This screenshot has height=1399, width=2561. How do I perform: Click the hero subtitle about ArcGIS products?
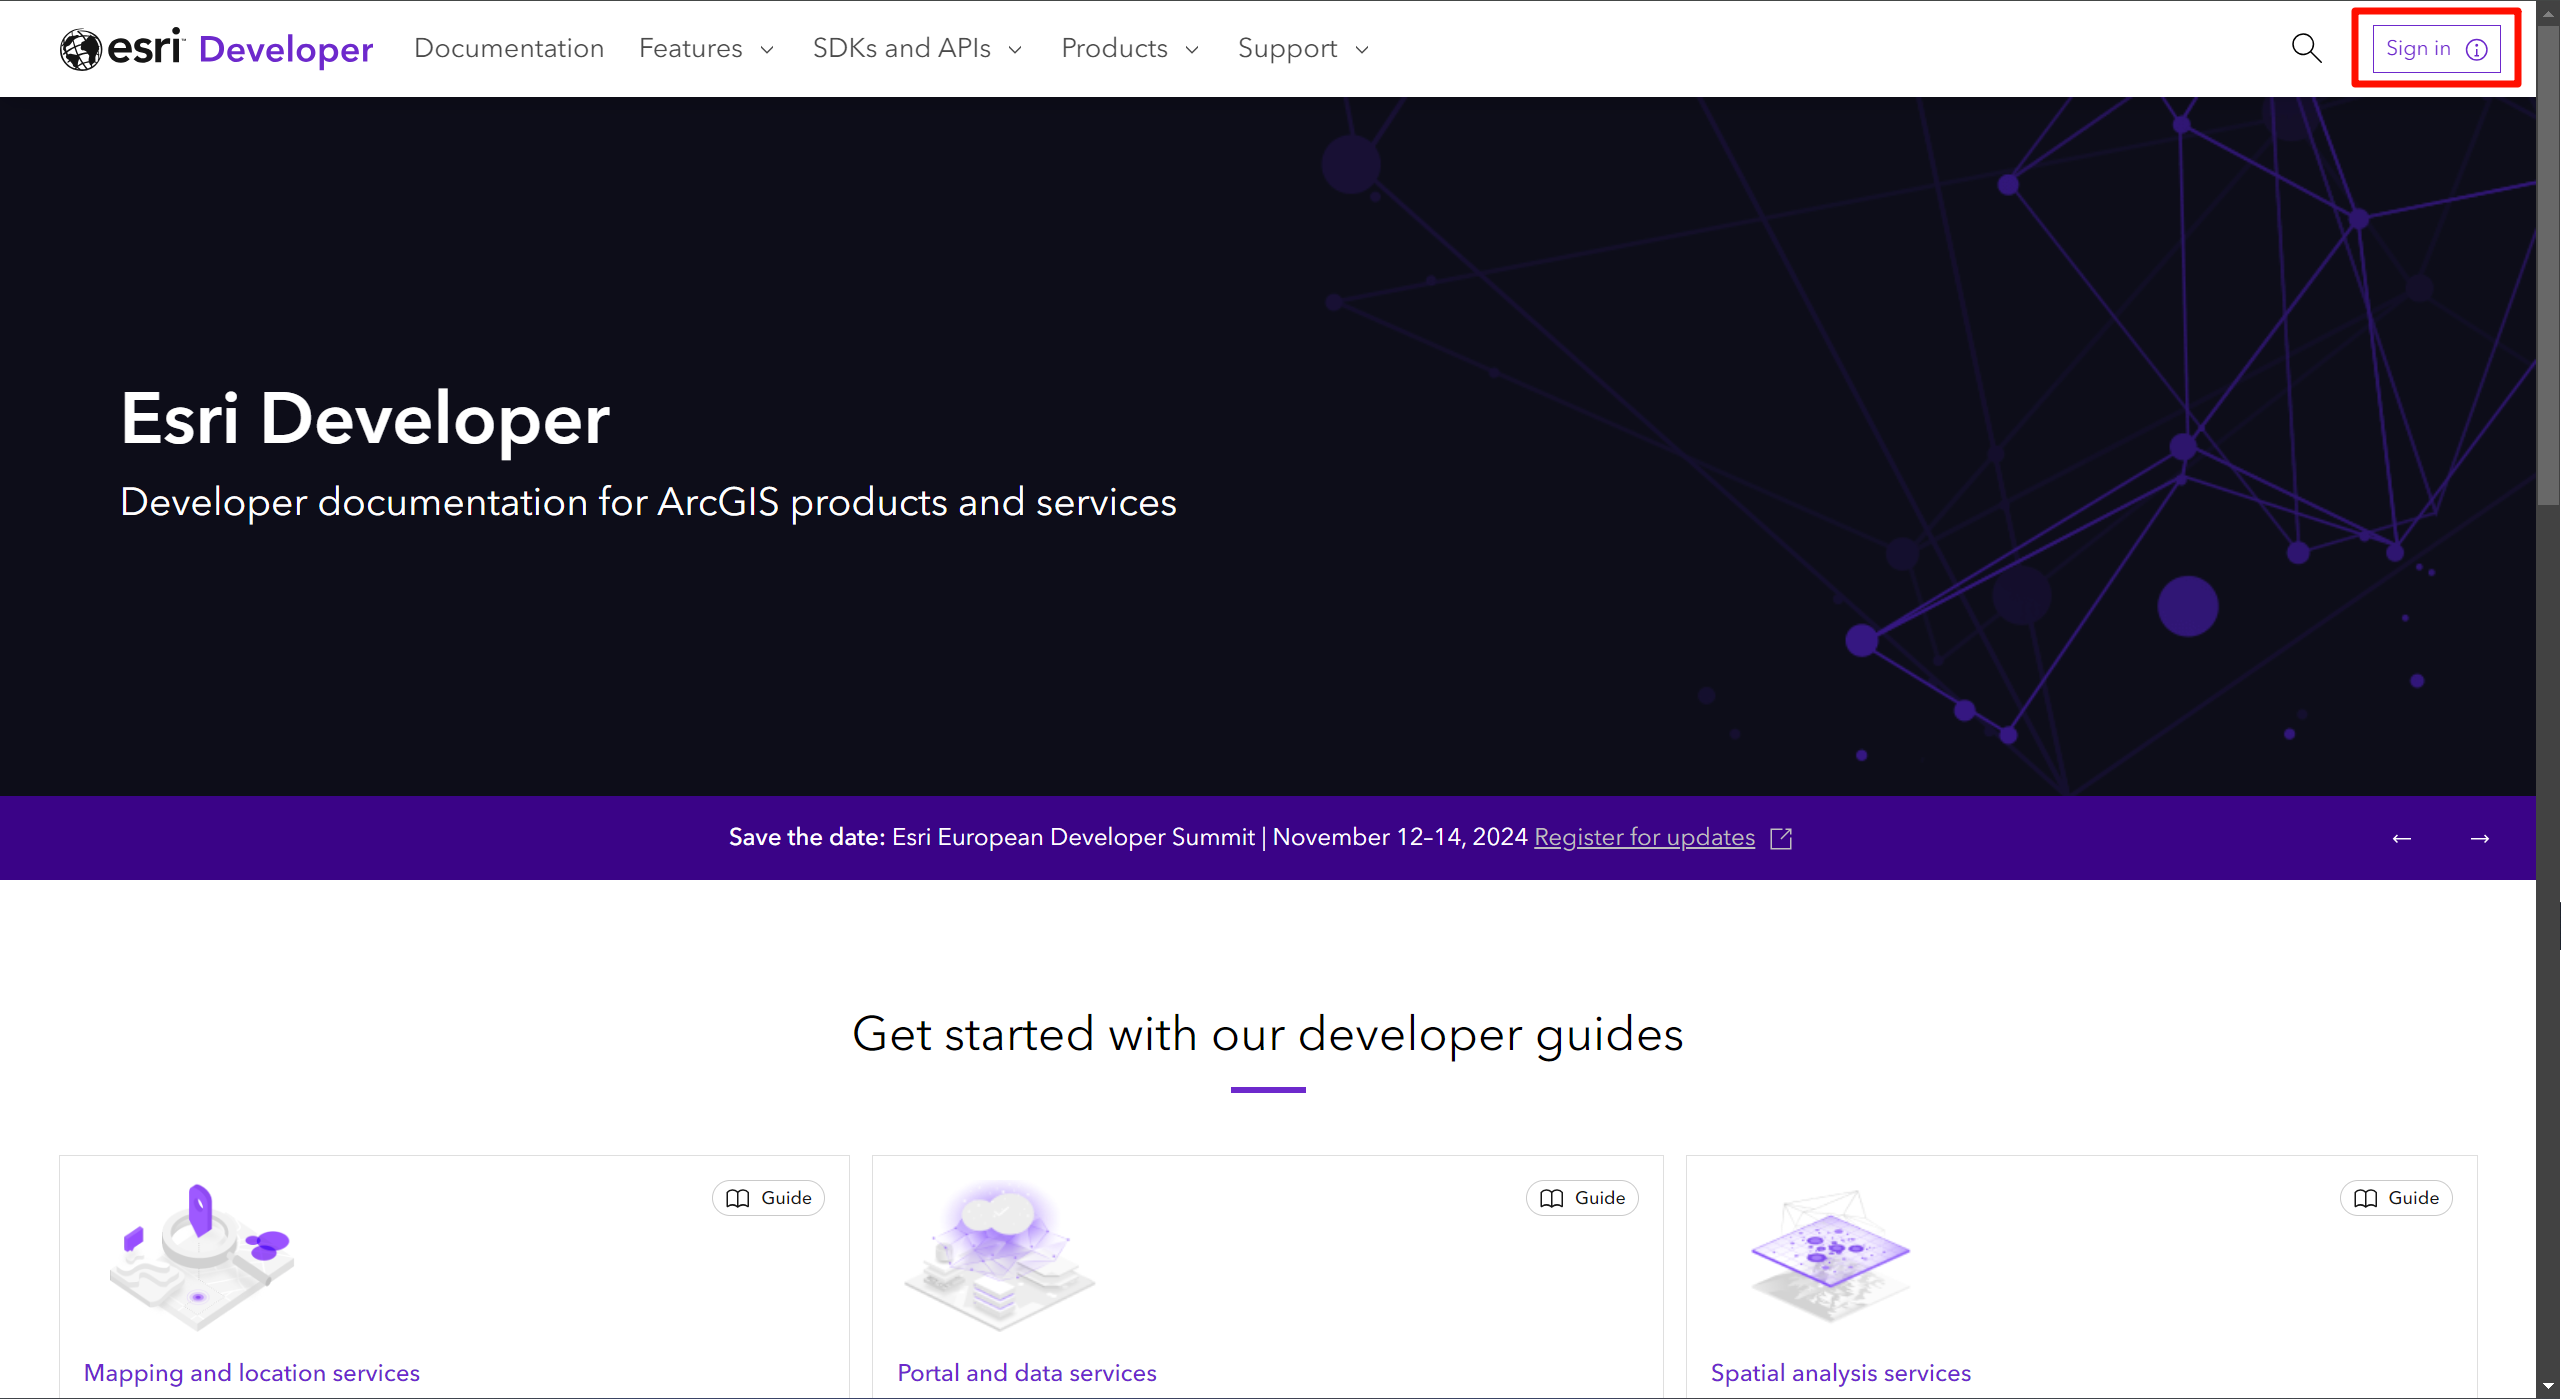(x=648, y=502)
